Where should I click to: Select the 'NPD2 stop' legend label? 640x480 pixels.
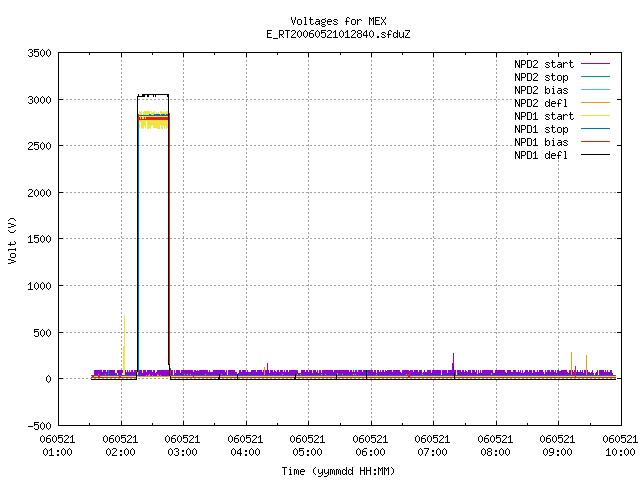tap(541, 77)
